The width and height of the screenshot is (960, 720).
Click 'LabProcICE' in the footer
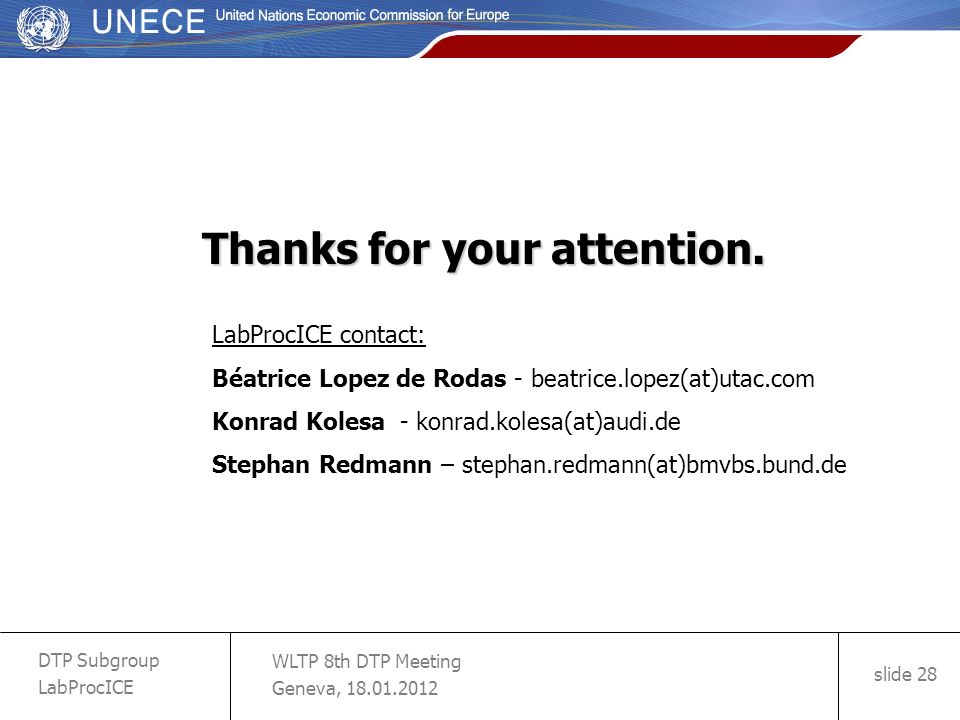pyautogui.click(x=86, y=687)
